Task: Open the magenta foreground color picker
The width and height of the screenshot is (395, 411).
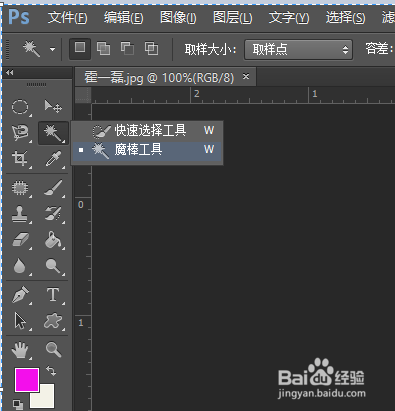Action: pyautogui.click(x=27, y=380)
